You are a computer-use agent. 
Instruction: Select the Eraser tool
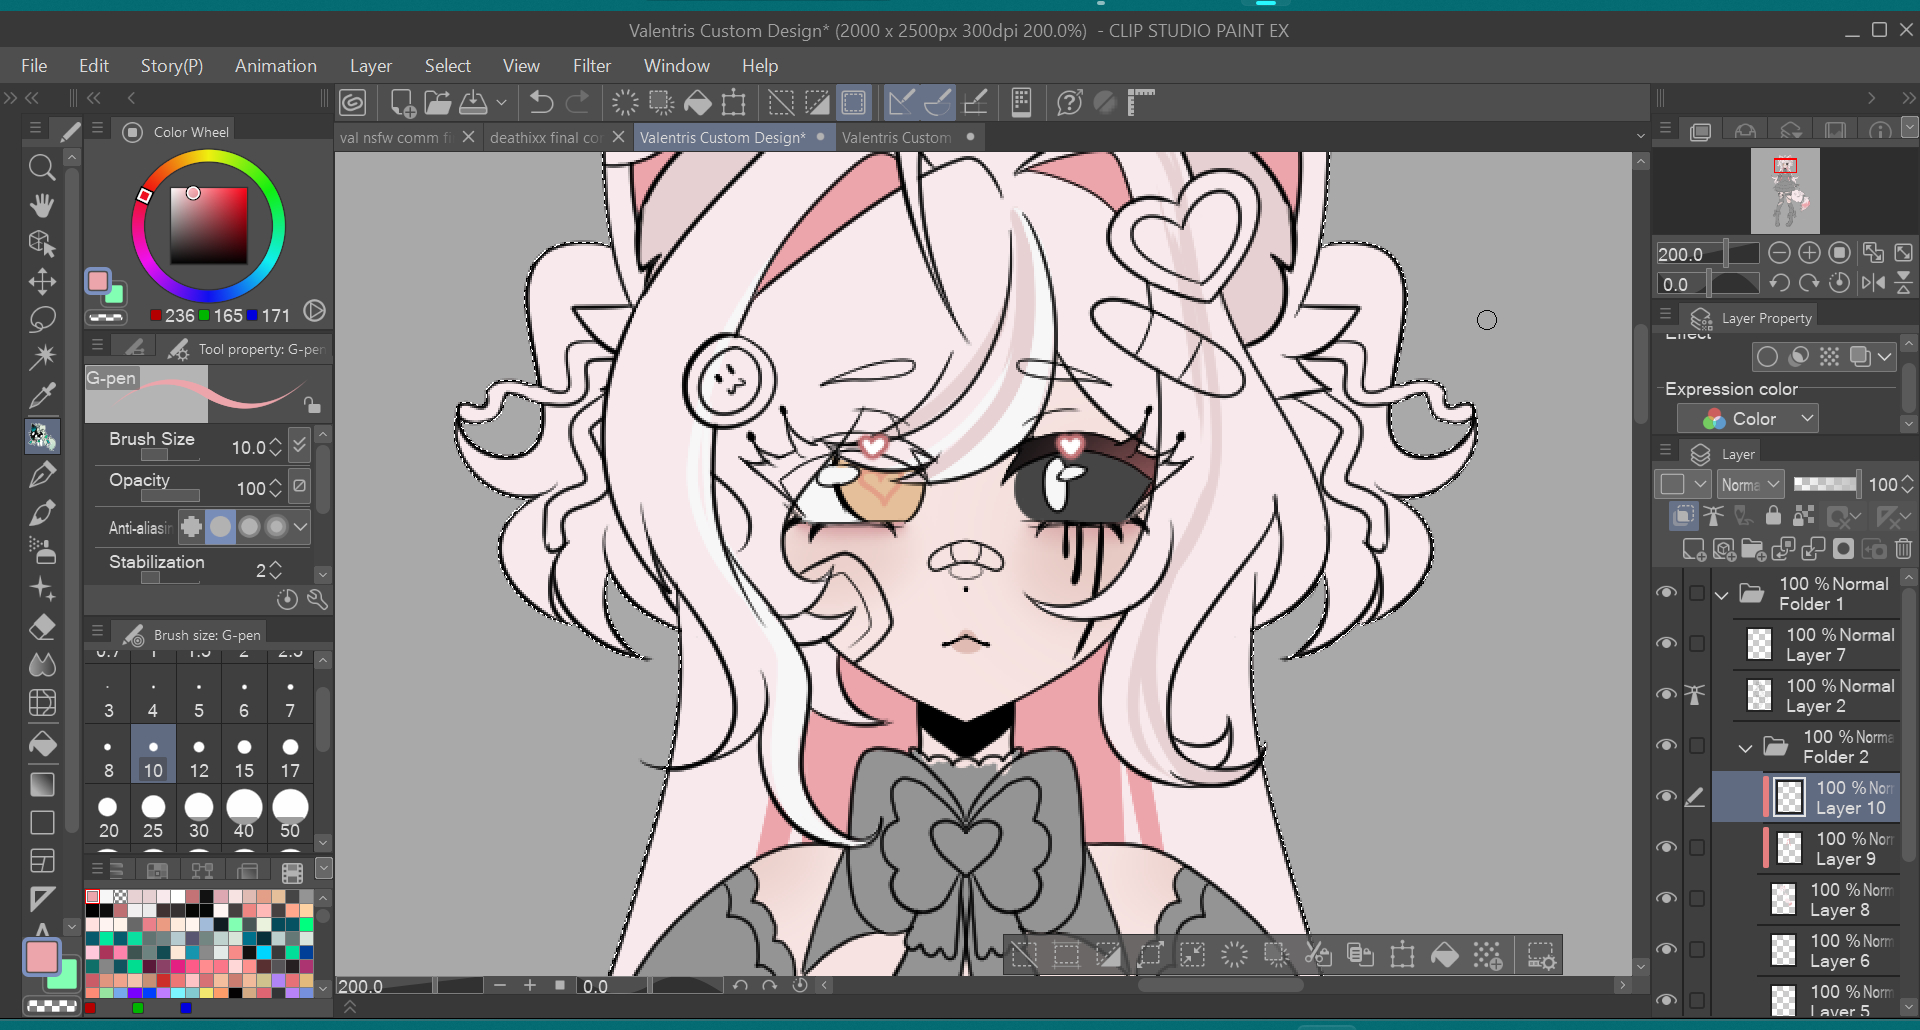[42, 627]
